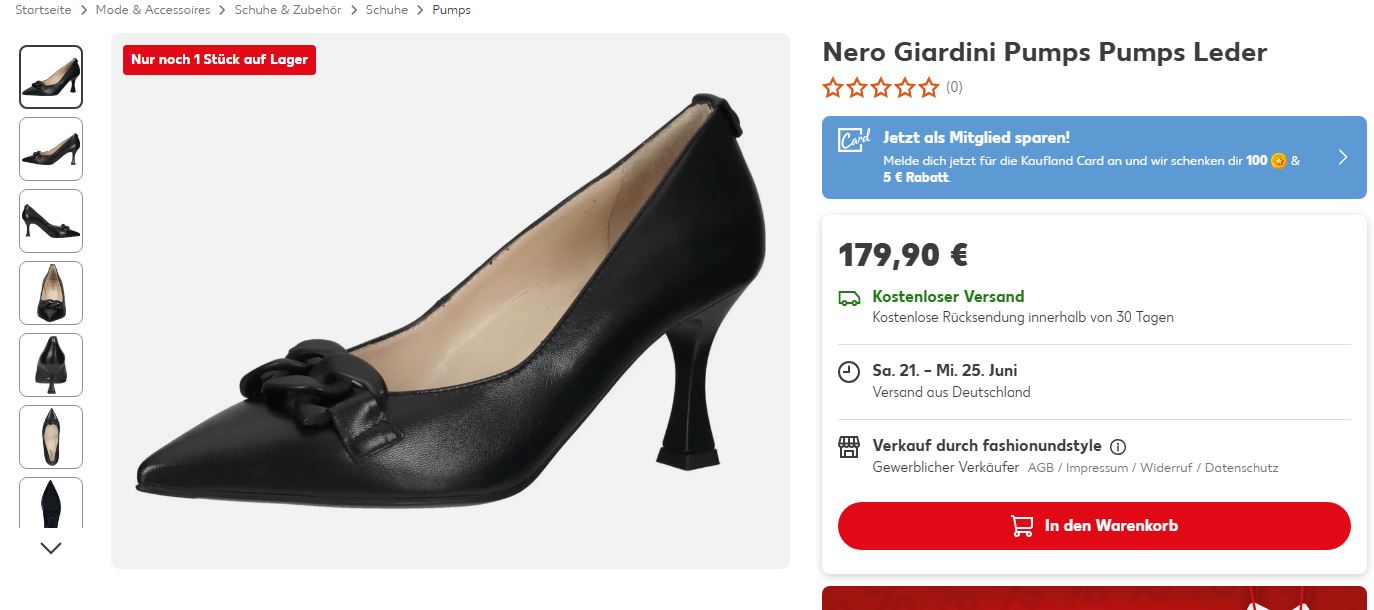Click the info icon beside fashionundstyle
This screenshot has height=610, width=1374.
pyautogui.click(x=1118, y=447)
